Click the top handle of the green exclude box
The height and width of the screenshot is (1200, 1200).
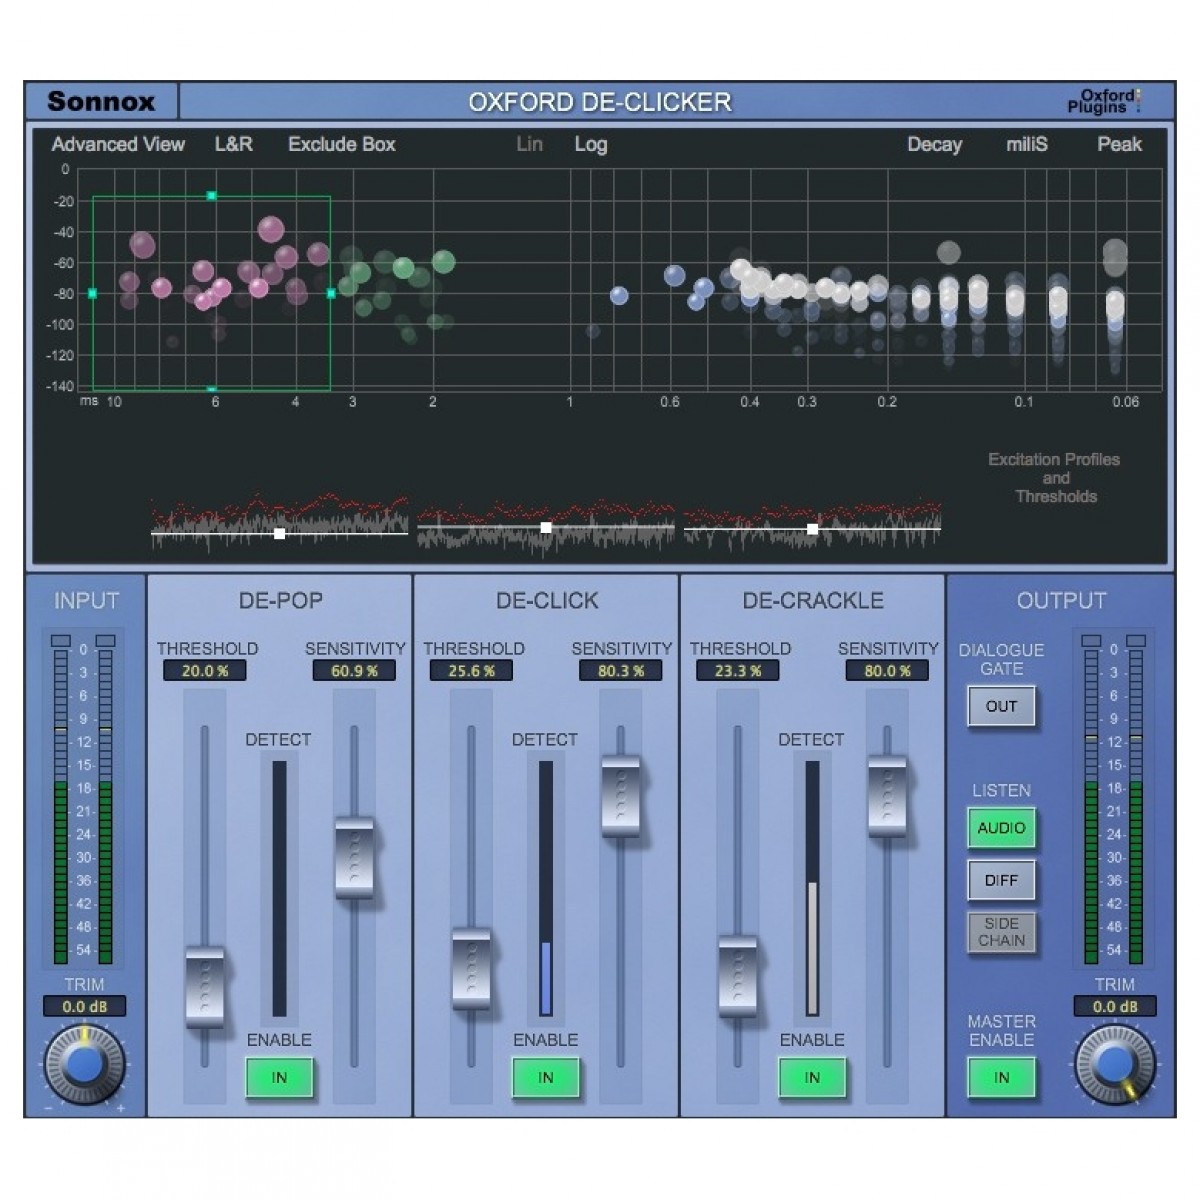[211, 196]
